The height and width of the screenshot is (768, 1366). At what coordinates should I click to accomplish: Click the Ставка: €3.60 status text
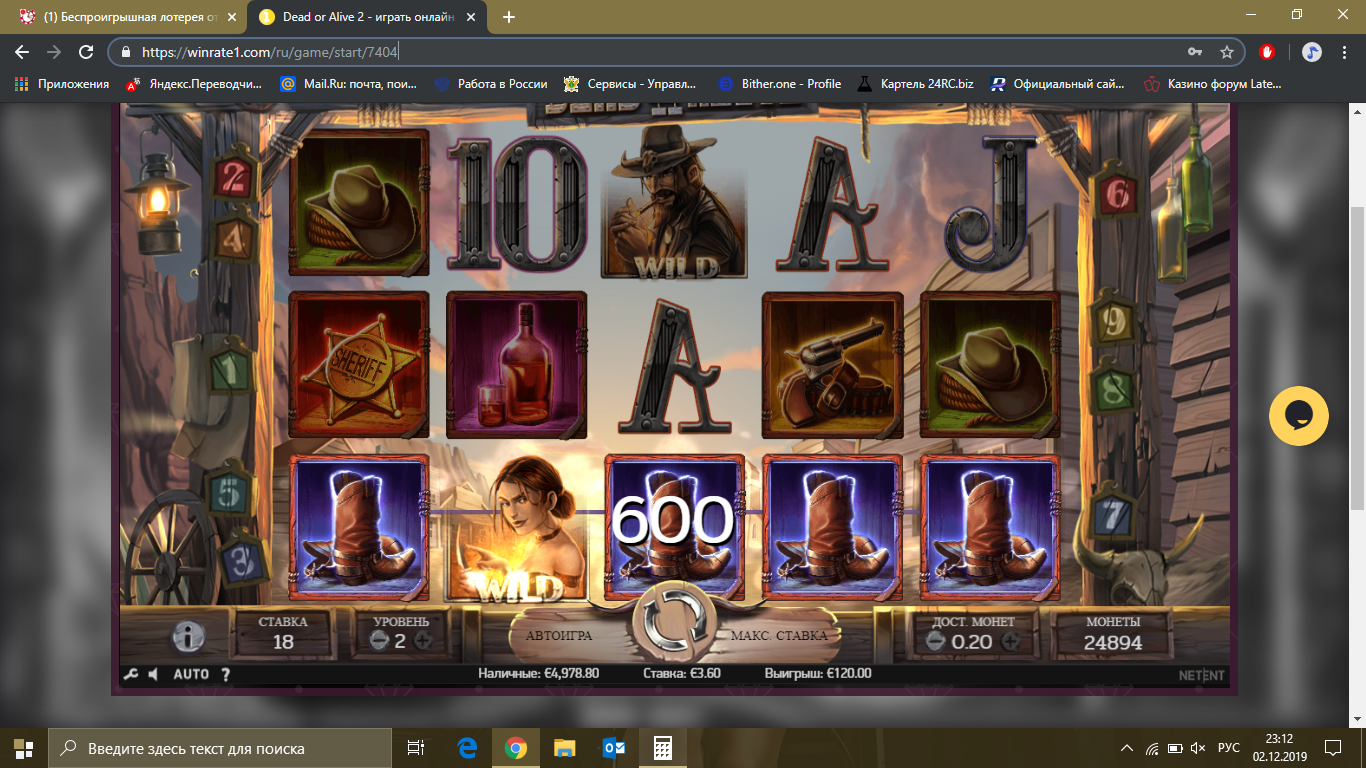pos(681,673)
